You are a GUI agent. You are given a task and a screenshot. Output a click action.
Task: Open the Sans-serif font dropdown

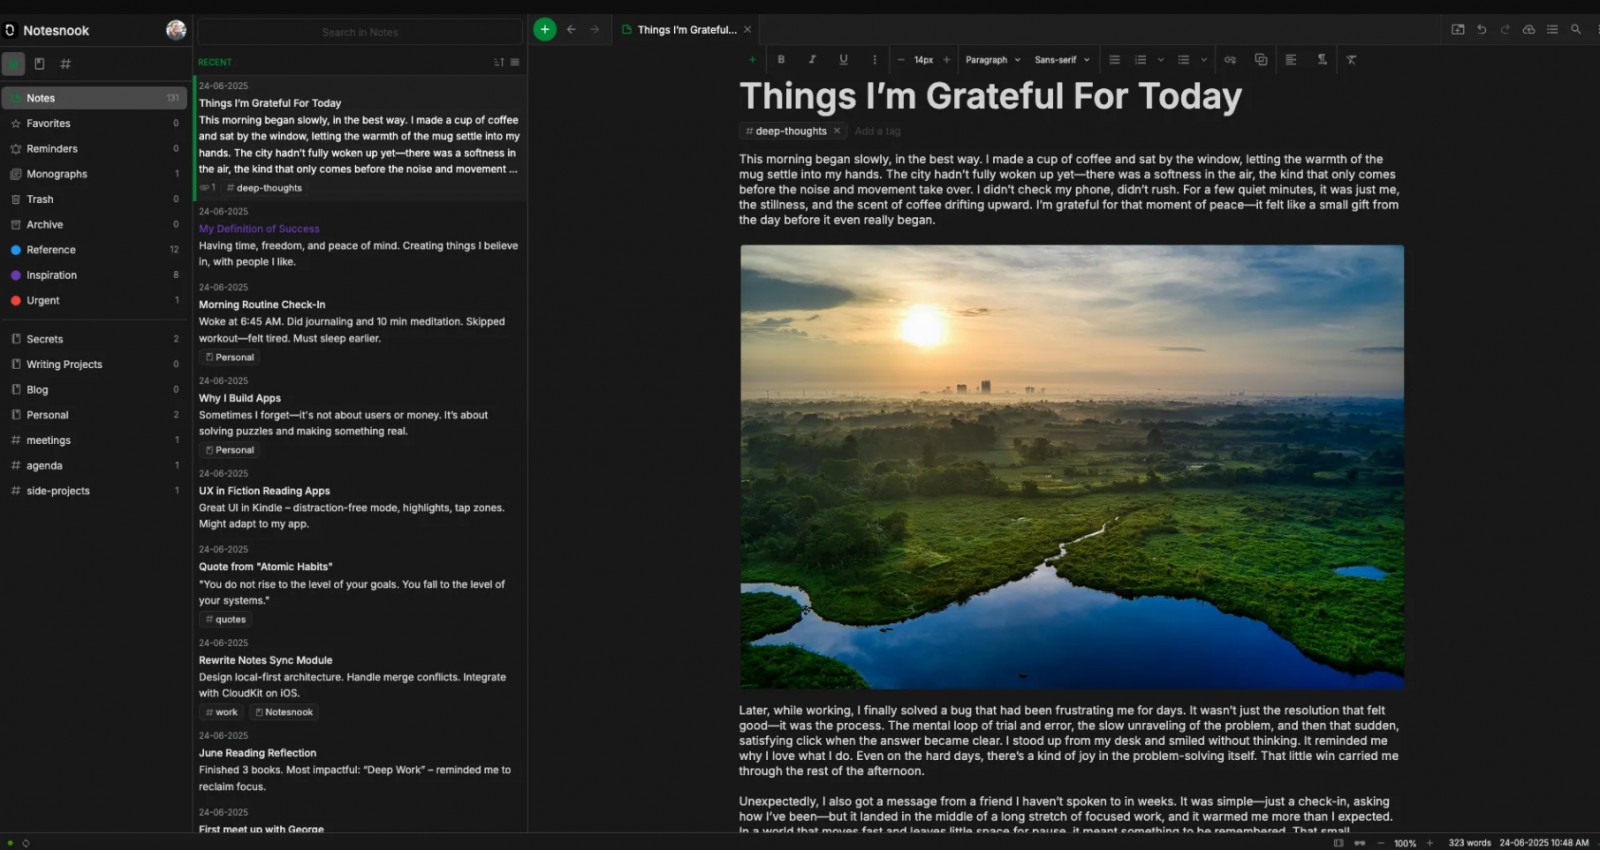pos(1061,60)
